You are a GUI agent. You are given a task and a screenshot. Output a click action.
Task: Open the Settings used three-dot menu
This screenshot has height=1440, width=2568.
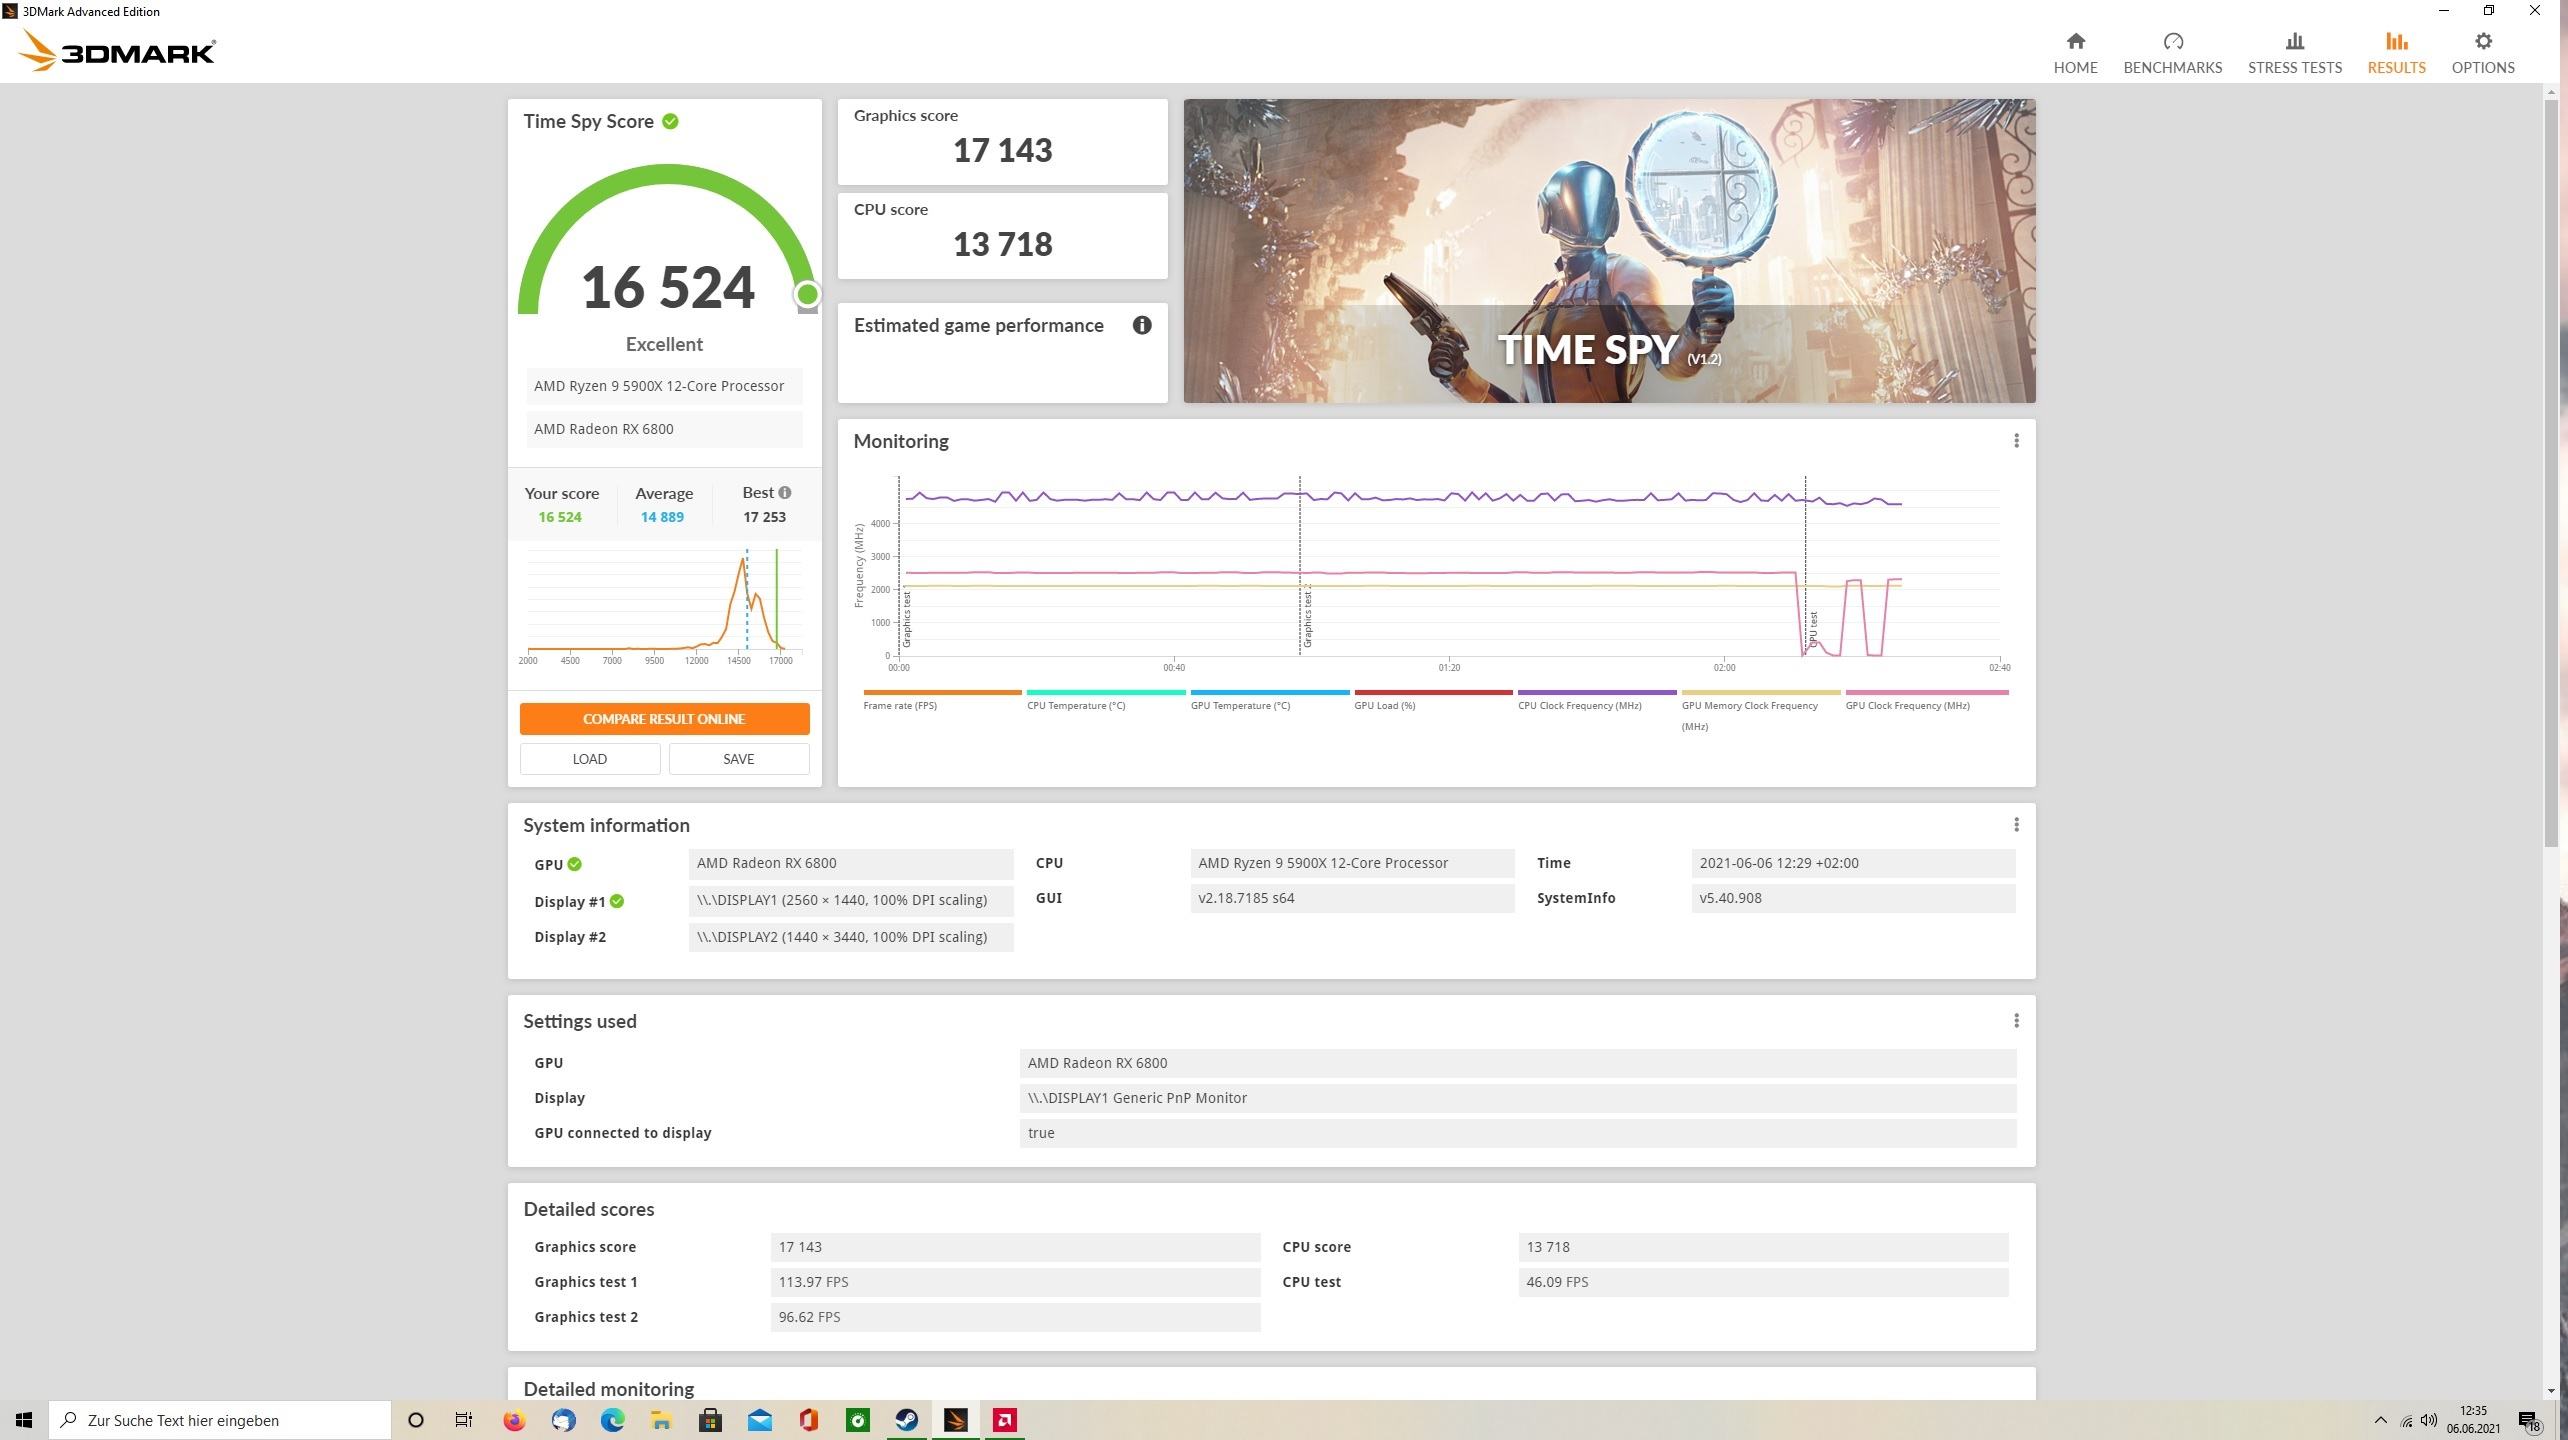point(2016,1021)
